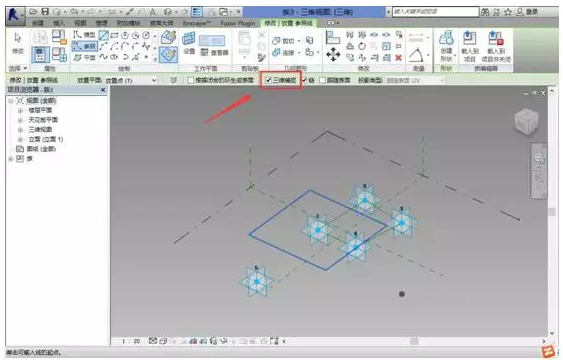
Task: Select 图纸 (全部) sheets in project browser
Action: 41,149
